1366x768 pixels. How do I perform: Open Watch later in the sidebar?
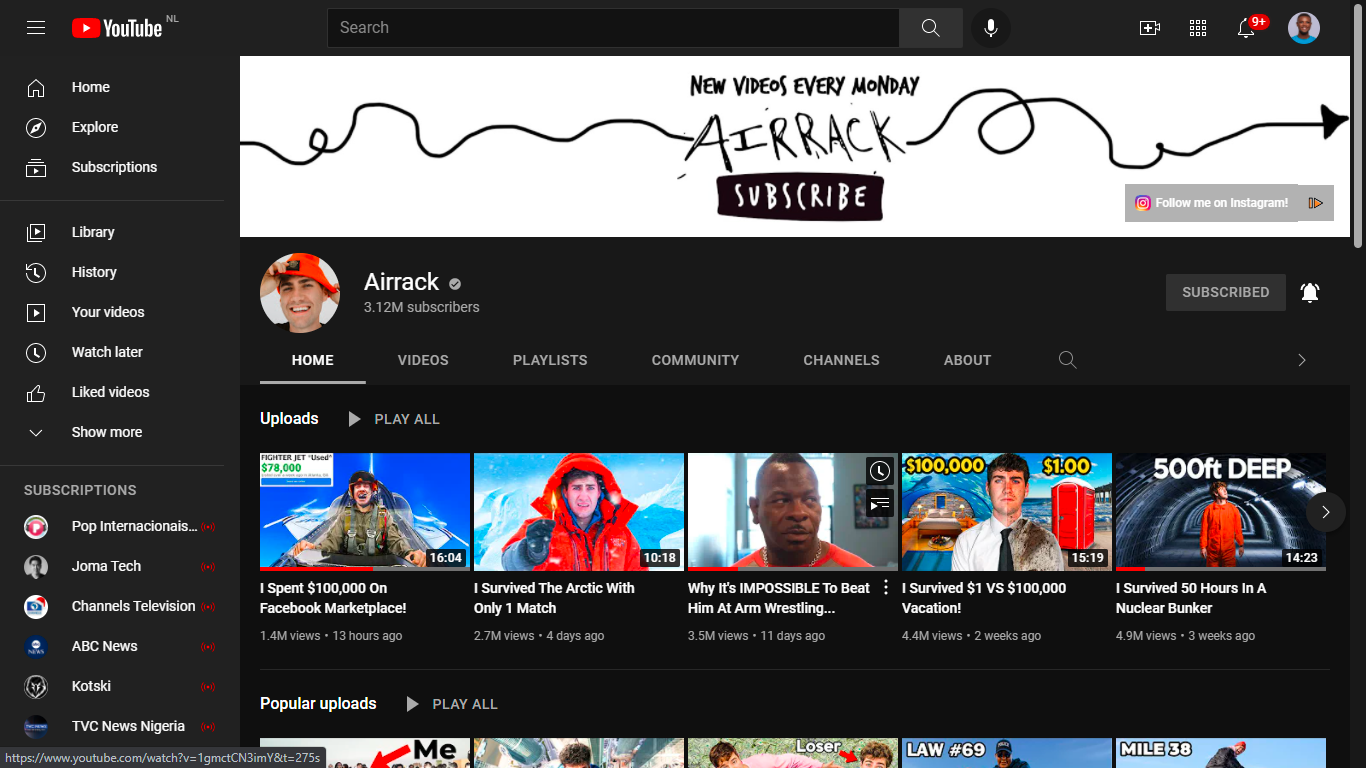(112, 352)
